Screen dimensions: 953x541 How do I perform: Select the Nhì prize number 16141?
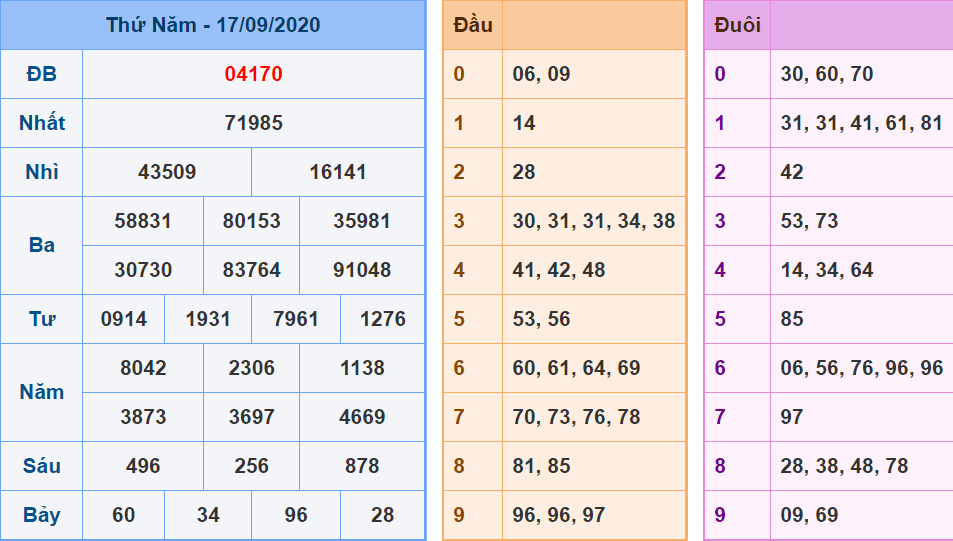pyautogui.click(x=338, y=172)
